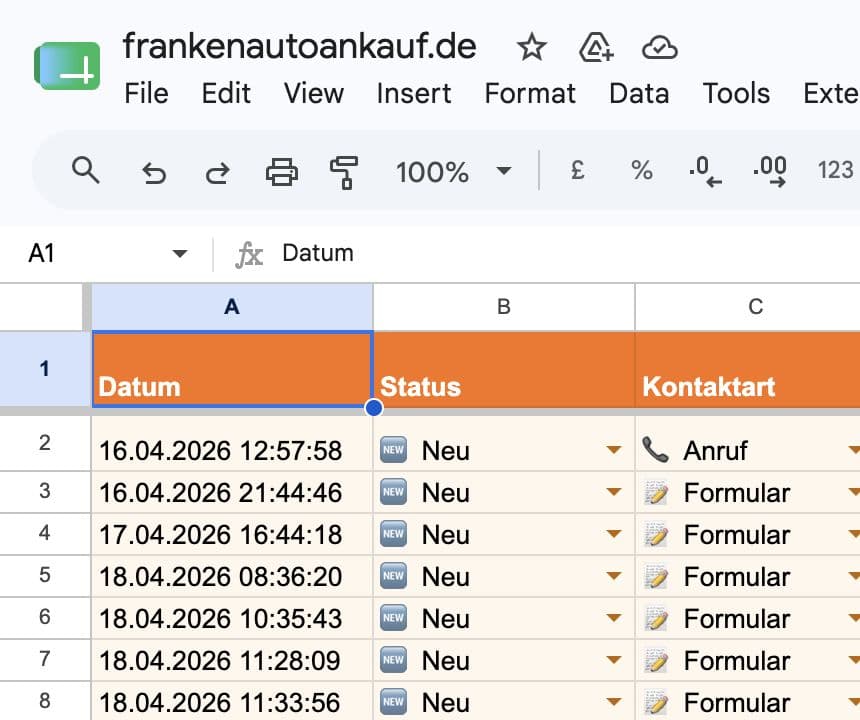Click the fill handle of cell A1
Screen dimensions: 860x720
[374, 407]
